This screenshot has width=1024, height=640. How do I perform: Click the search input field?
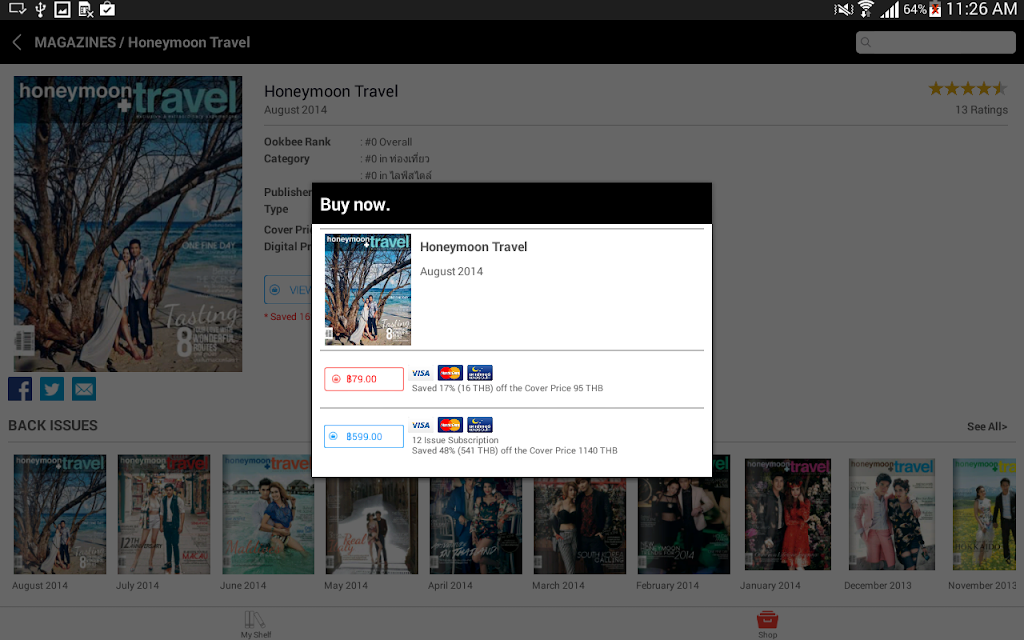pyautogui.click(x=935, y=42)
